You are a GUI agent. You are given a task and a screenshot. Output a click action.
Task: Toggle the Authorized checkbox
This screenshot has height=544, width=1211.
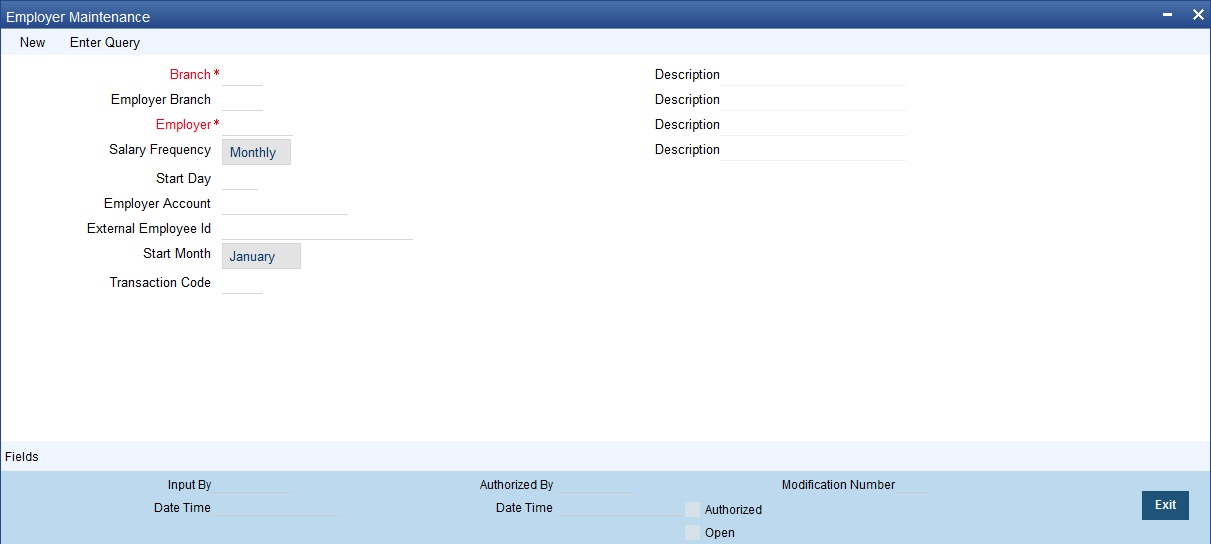tap(693, 509)
